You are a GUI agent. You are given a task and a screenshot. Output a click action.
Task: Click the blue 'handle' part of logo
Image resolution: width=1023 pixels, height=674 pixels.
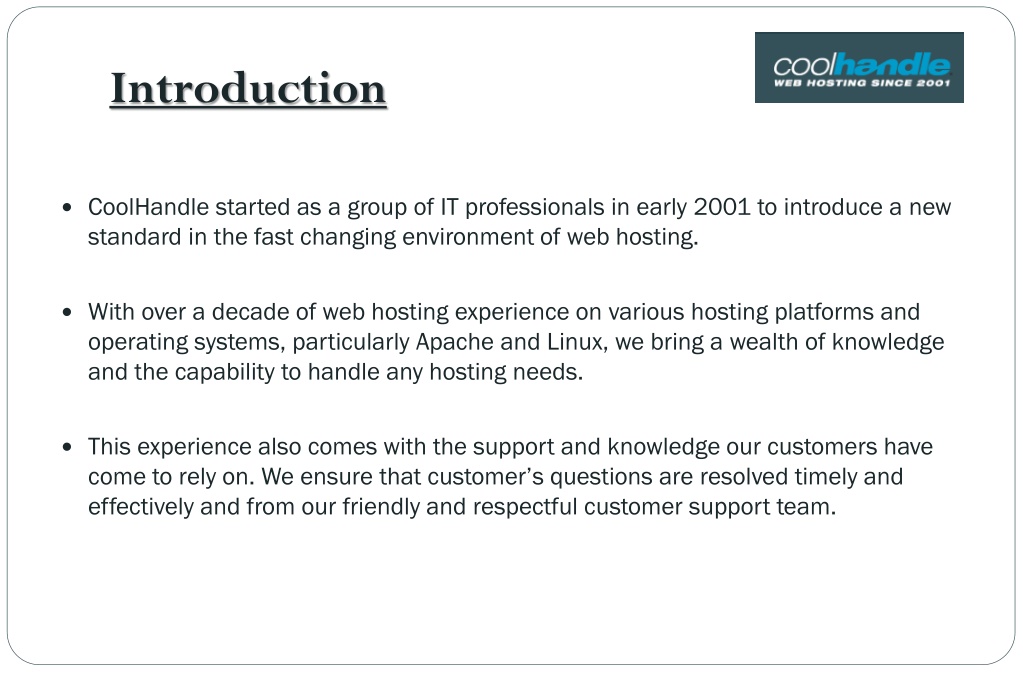pos(892,65)
